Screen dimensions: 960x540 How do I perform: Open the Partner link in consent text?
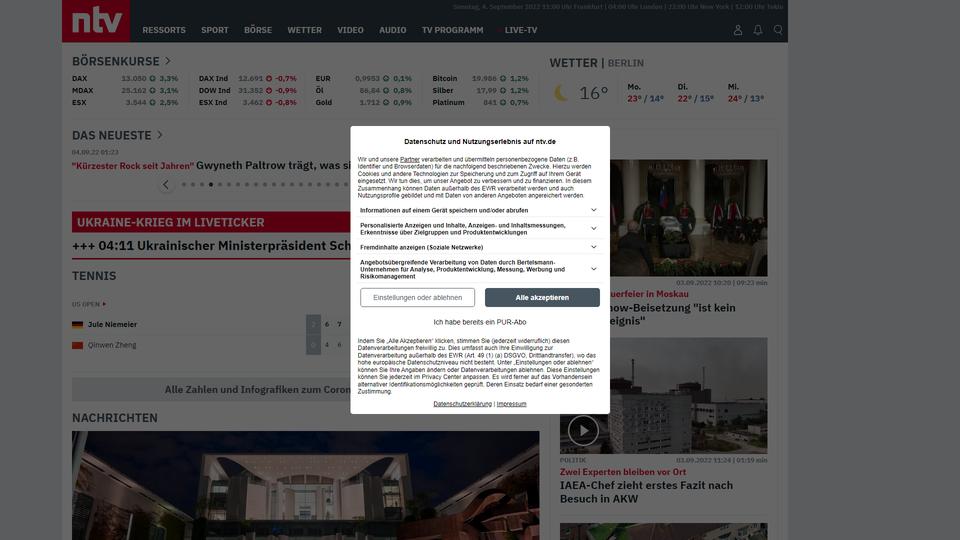(410, 159)
